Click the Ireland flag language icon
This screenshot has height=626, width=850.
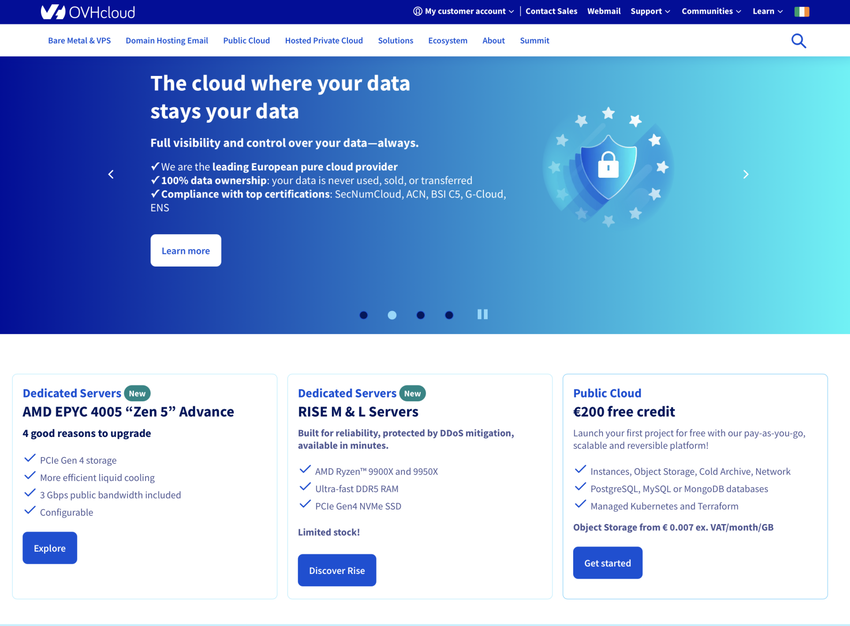tap(801, 12)
